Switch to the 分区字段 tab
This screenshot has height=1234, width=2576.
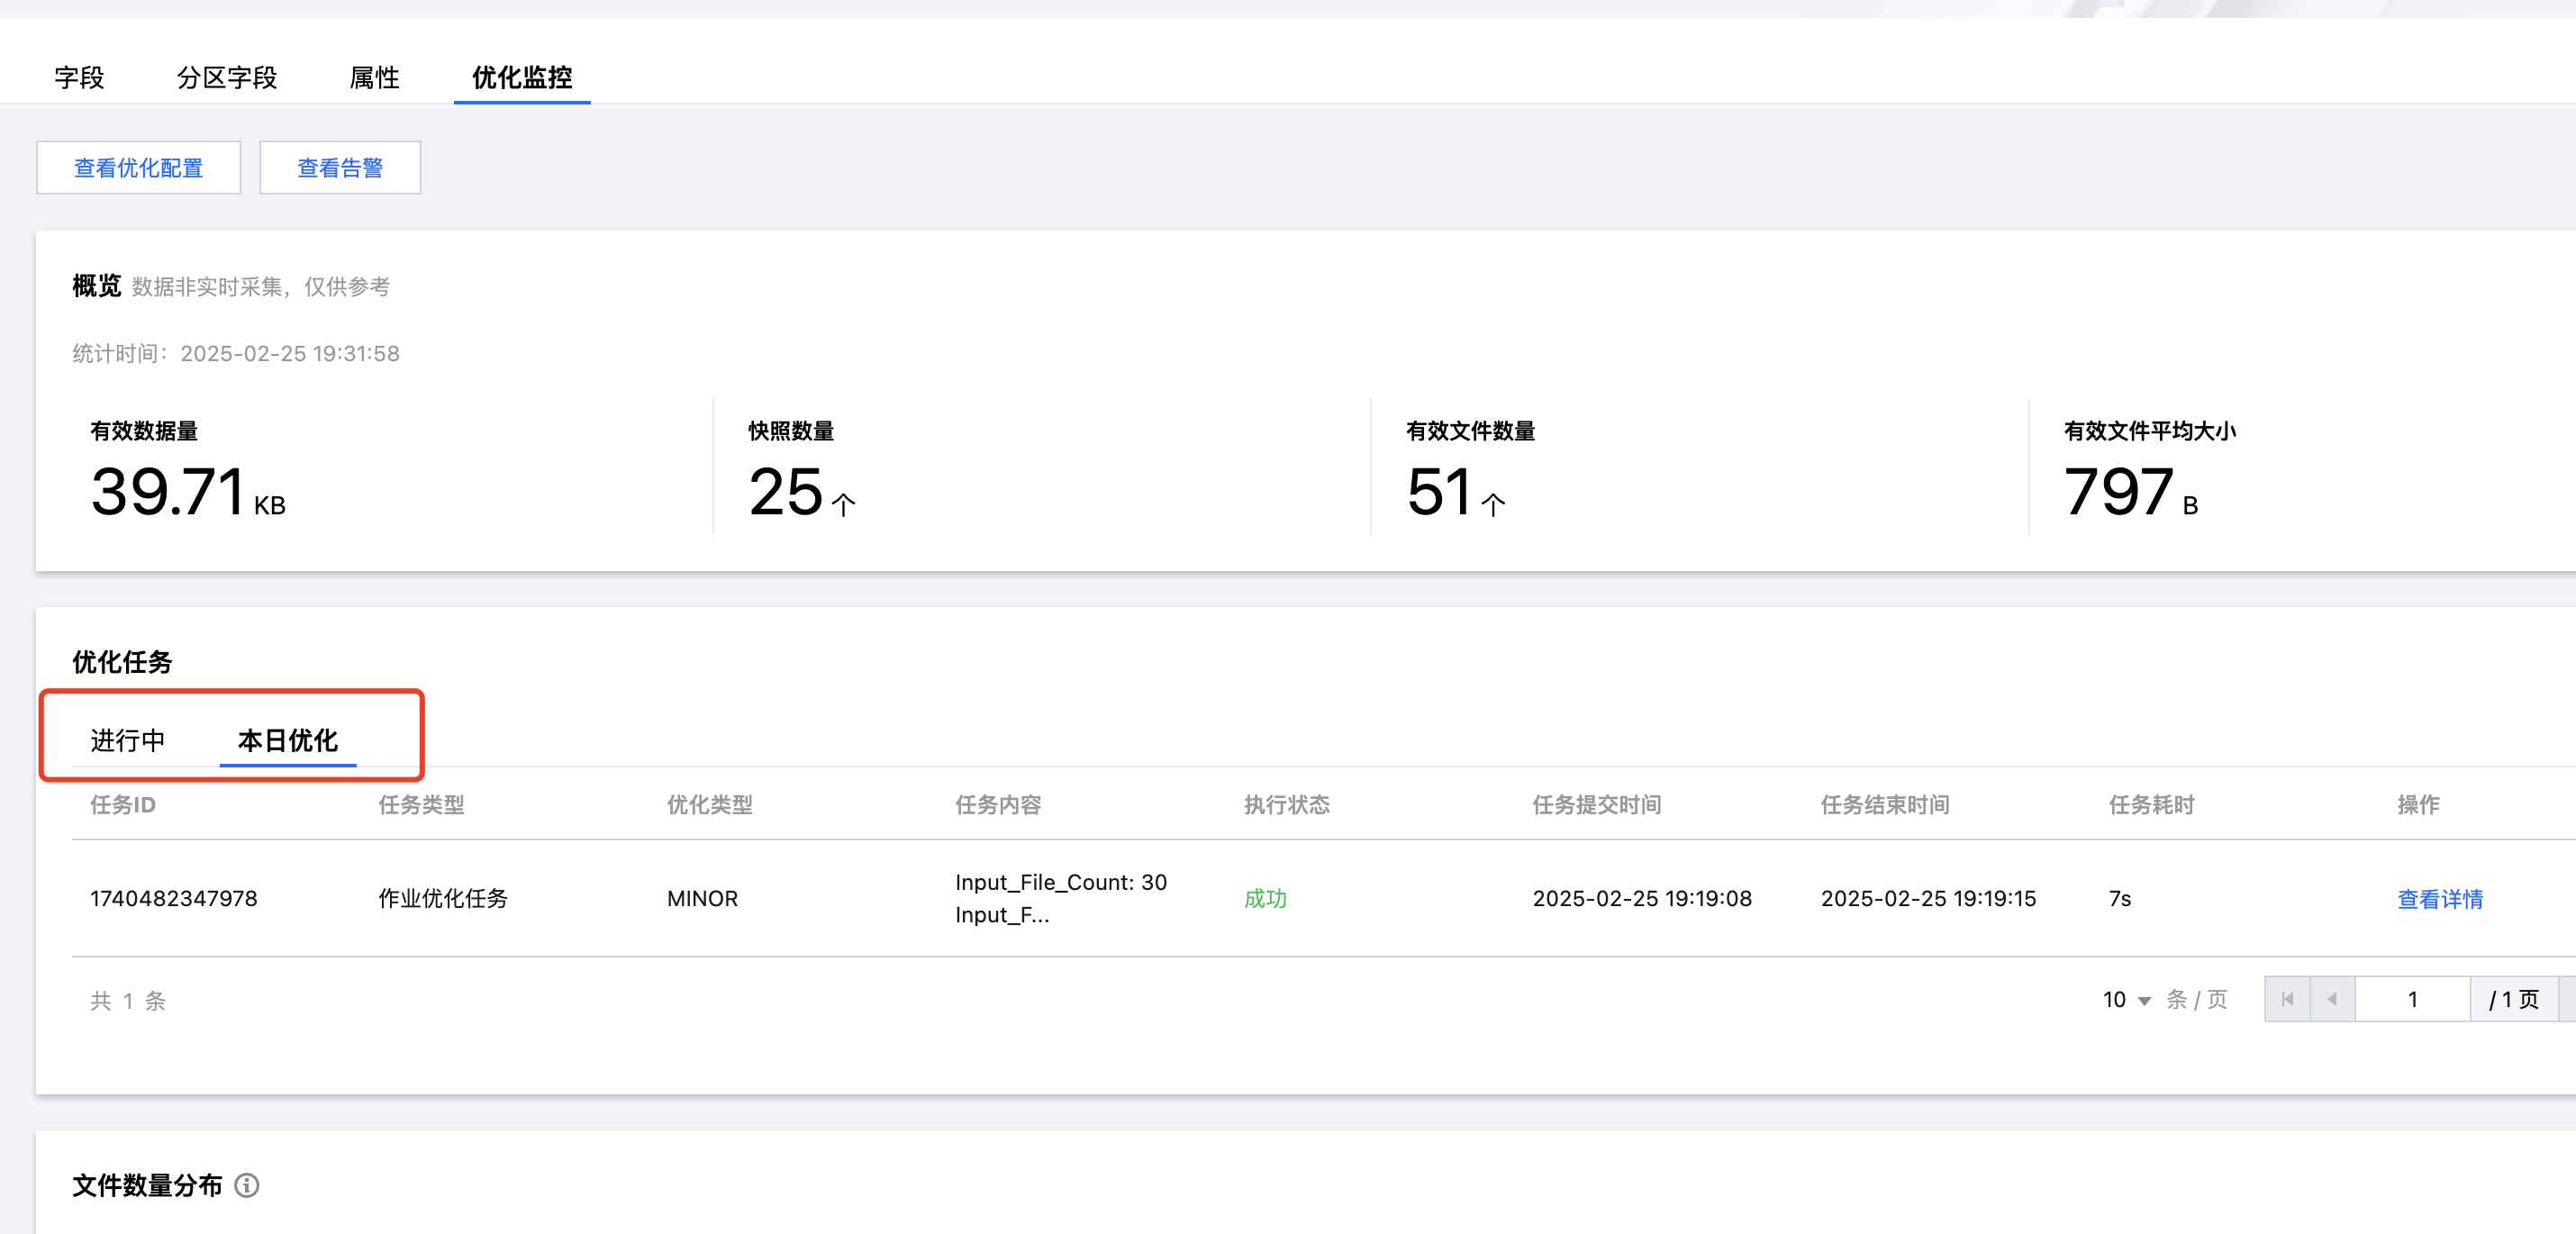pyautogui.click(x=227, y=77)
